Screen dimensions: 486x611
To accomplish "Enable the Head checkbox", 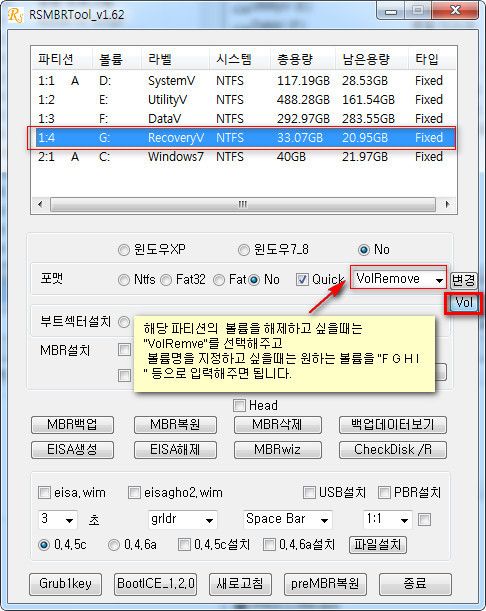I will click(239, 405).
